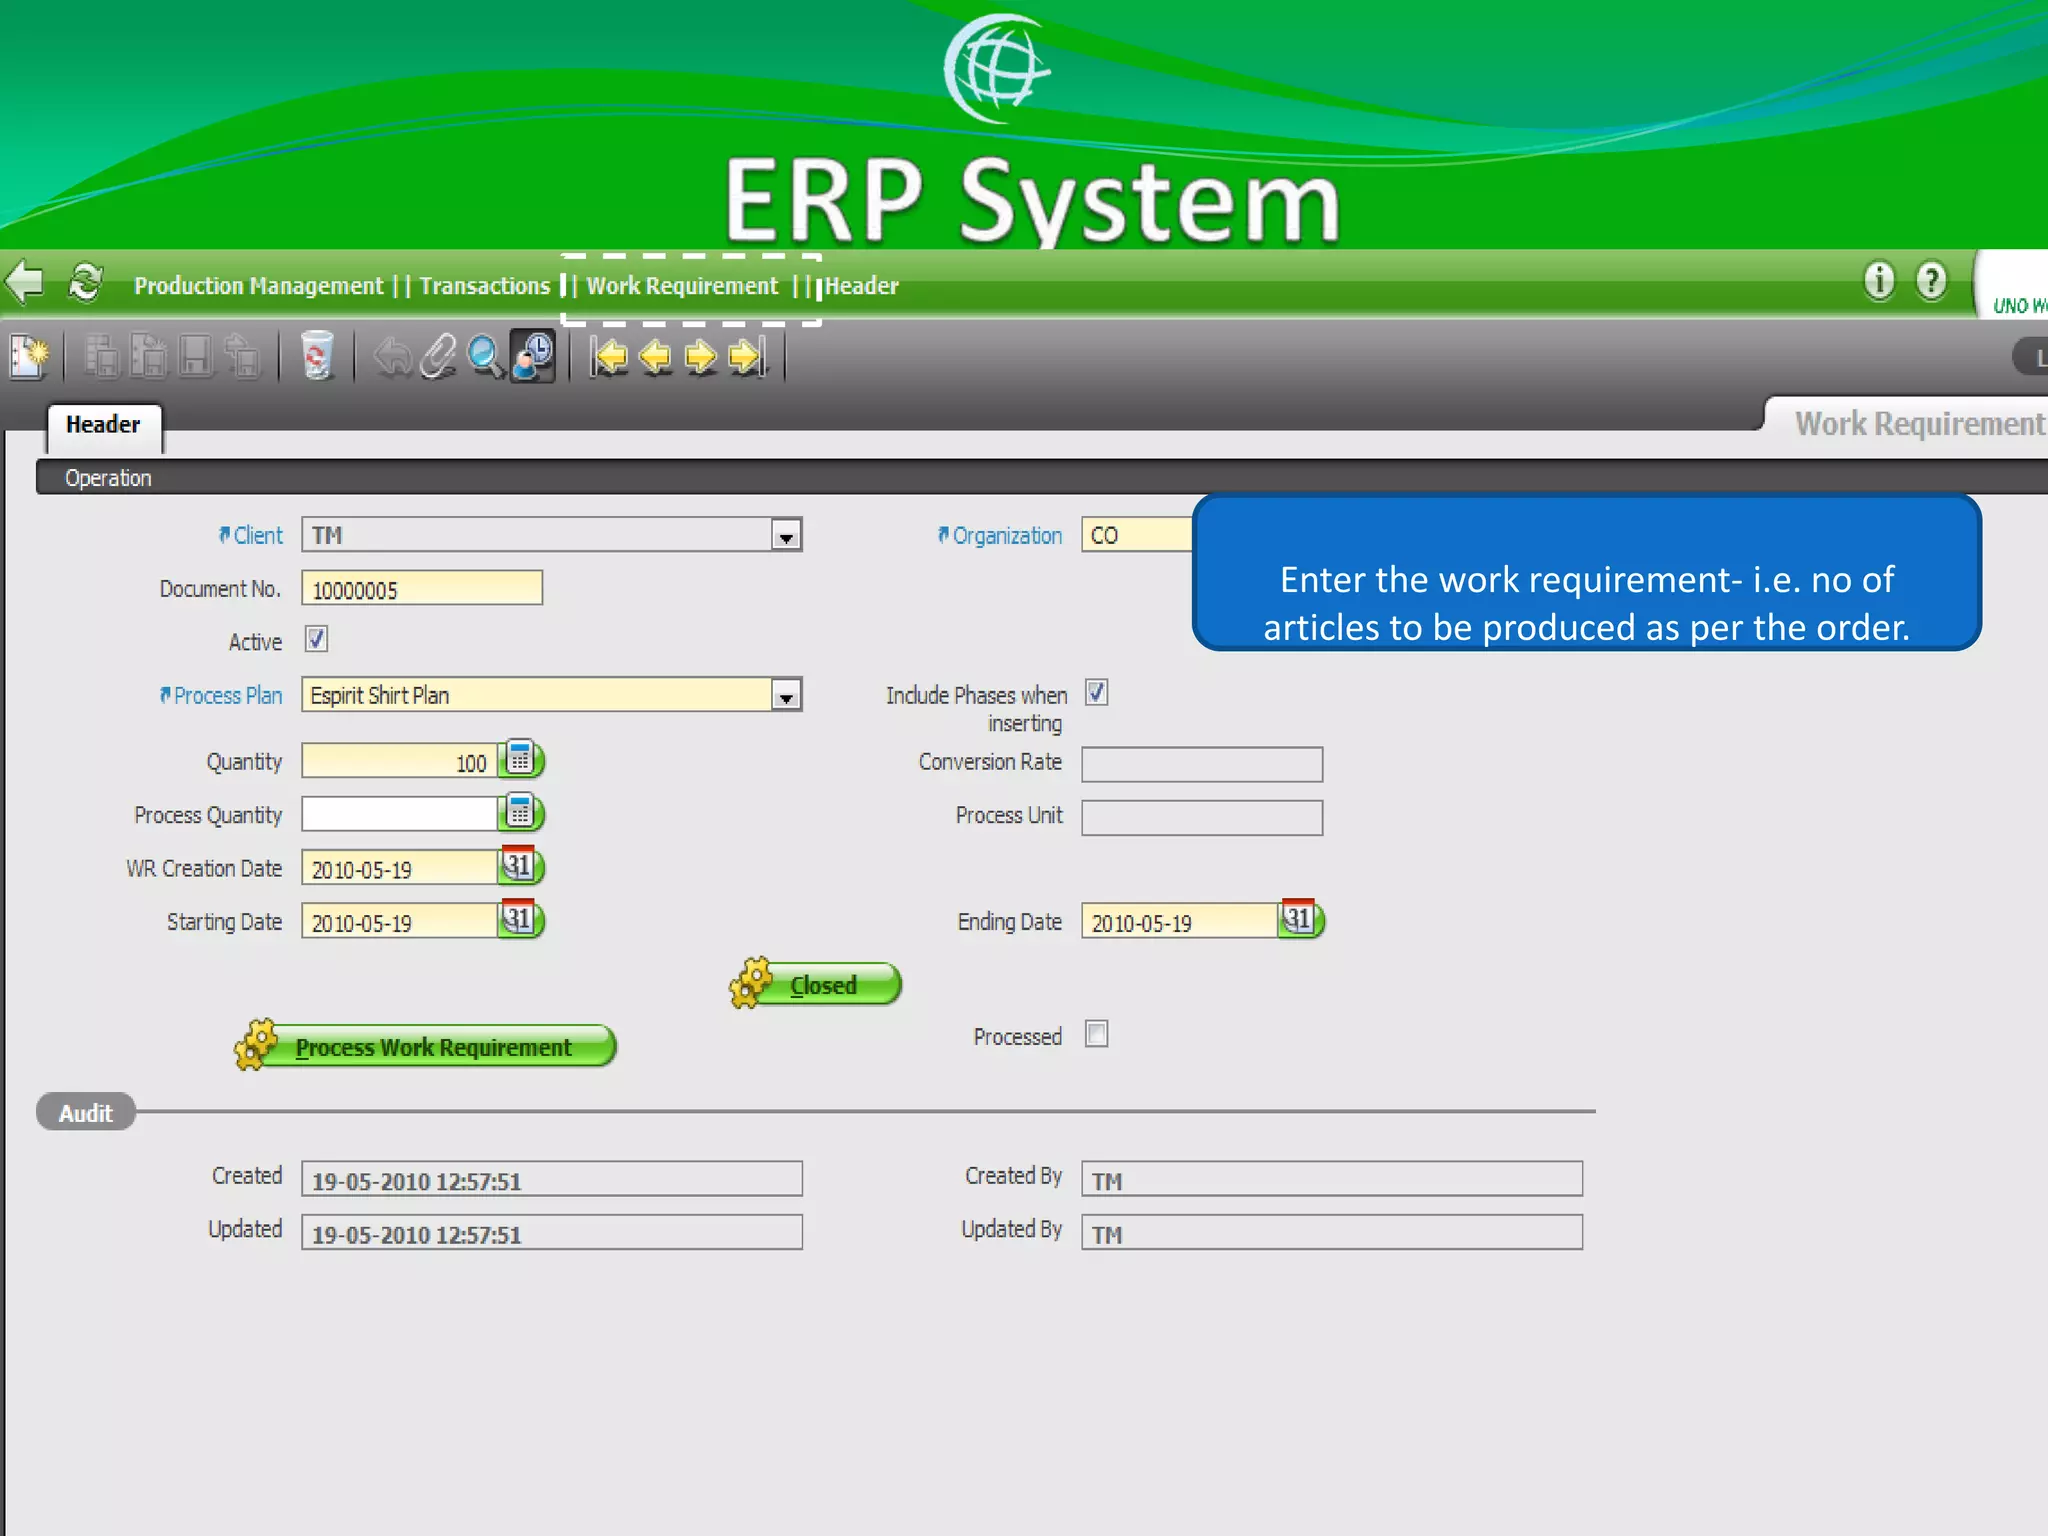Go to first record arrow icon
The height and width of the screenshot is (1536, 2048).
[x=609, y=356]
